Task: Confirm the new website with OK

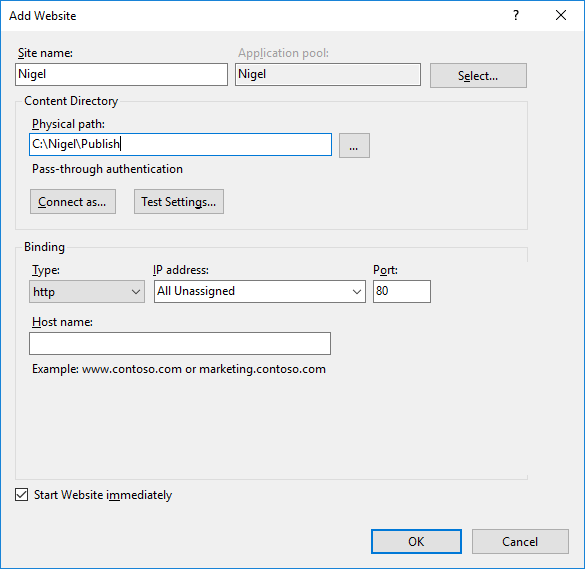Action: [416, 541]
